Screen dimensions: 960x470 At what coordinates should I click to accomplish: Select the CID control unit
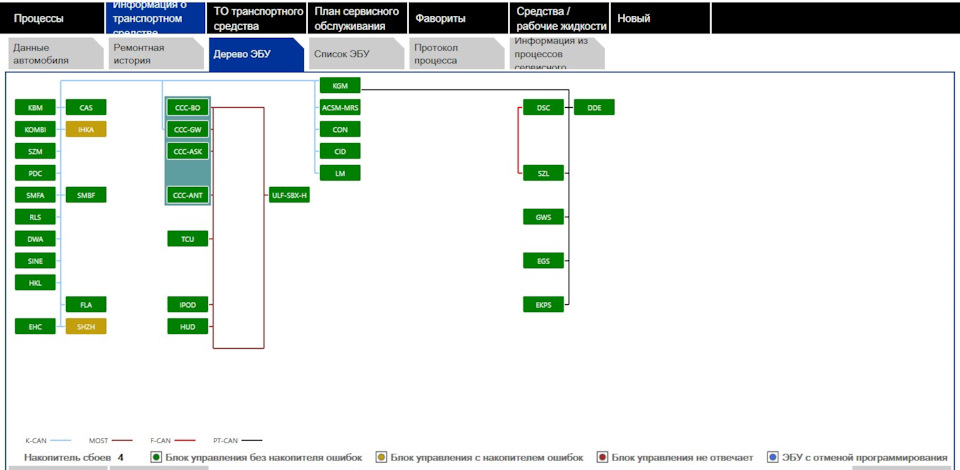pyautogui.click(x=340, y=151)
